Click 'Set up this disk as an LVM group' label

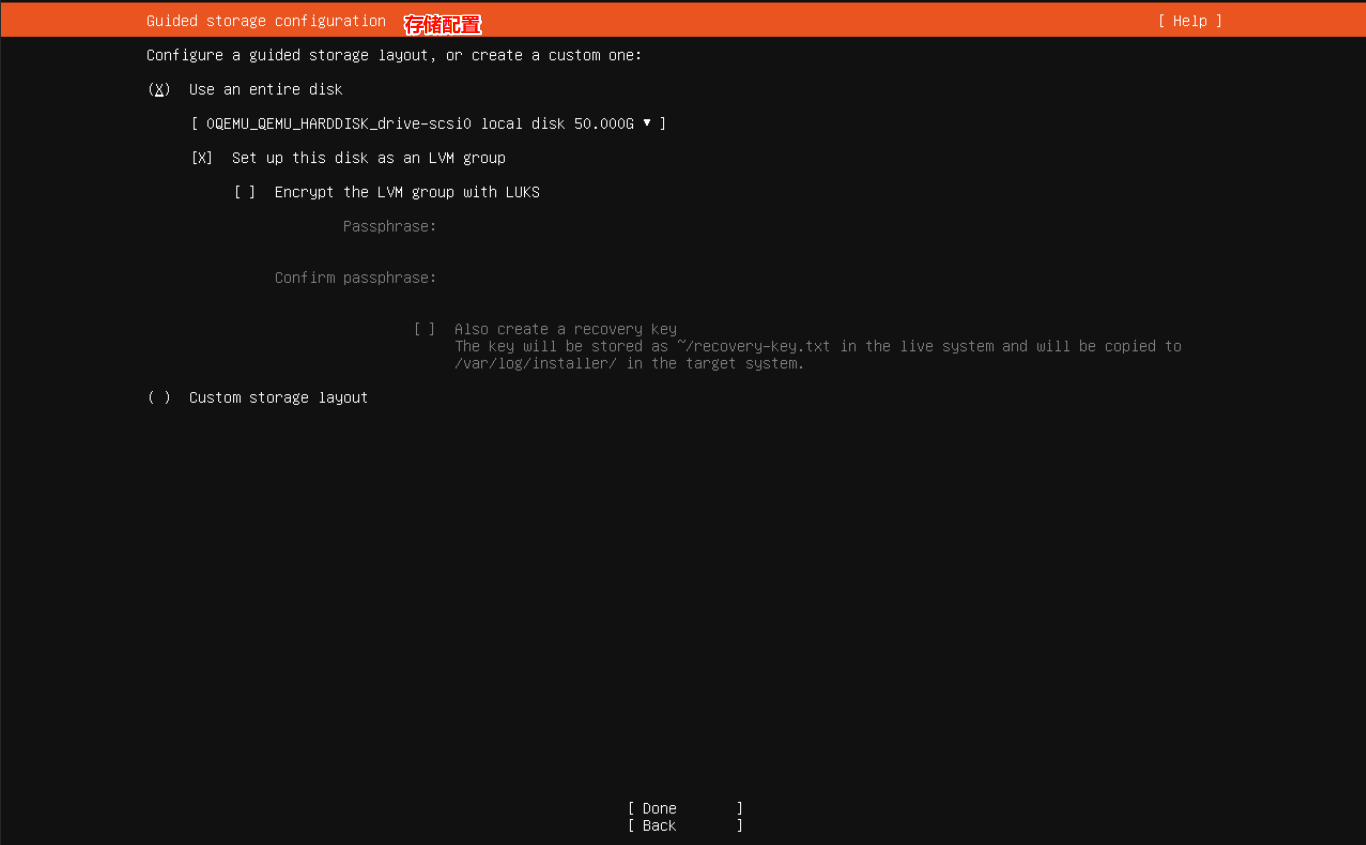tap(368, 158)
